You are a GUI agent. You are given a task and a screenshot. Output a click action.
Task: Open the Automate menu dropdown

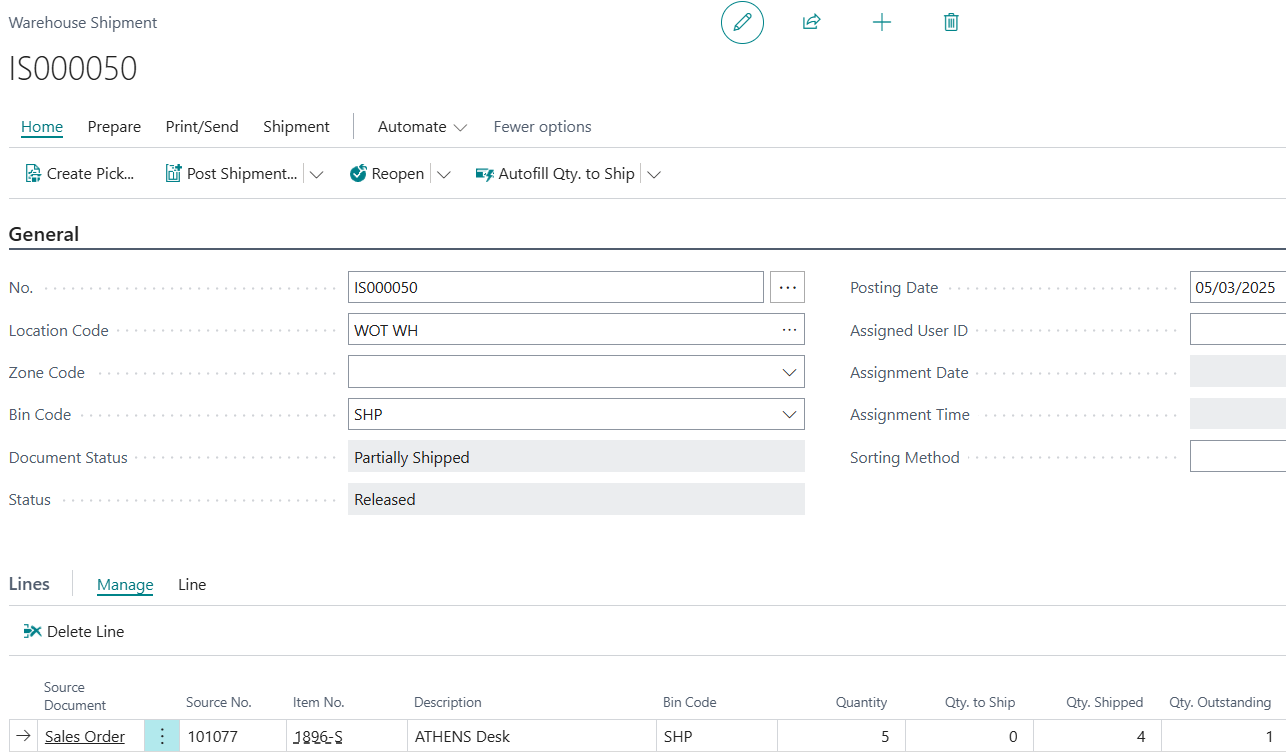pyautogui.click(x=422, y=127)
